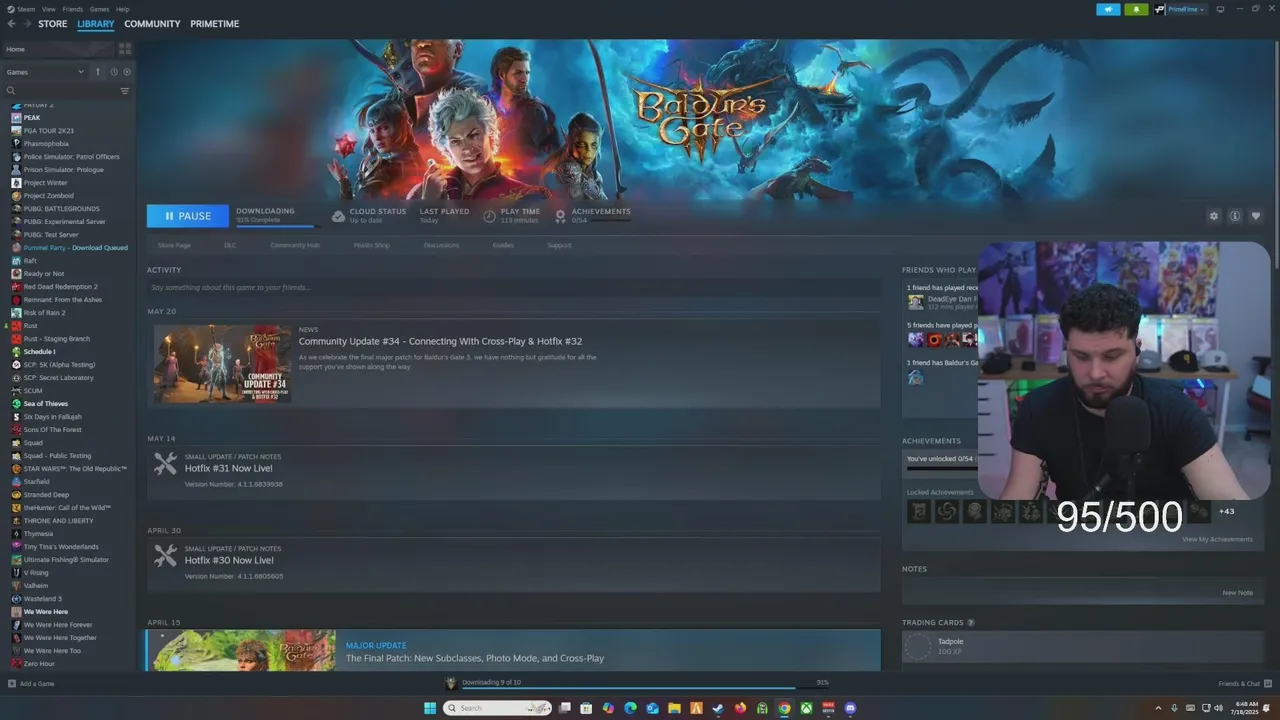Expand the Games filter dropdown
The height and width of the screenshot is (720, 1280).
pos(45,72)
